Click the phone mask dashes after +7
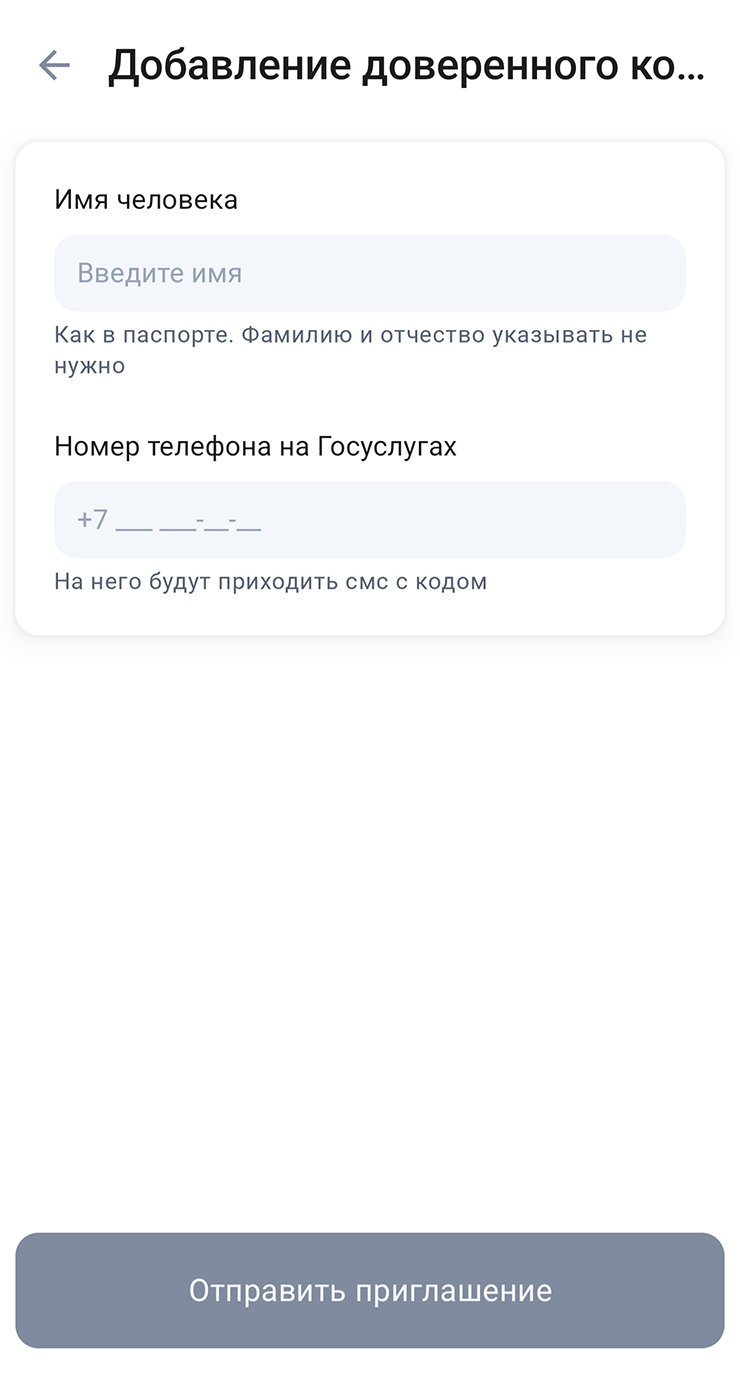The height and width of the screenshot is (1381, 740). pyautogui.click(x=188, y=522)
